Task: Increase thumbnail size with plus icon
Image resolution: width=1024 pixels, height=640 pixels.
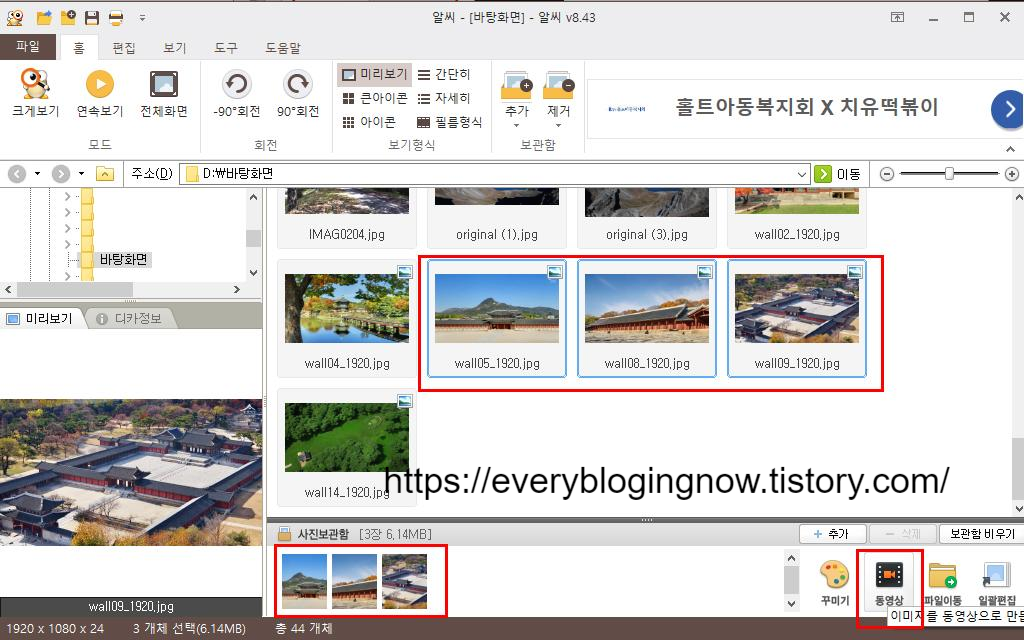Action: coord(1012,174)
